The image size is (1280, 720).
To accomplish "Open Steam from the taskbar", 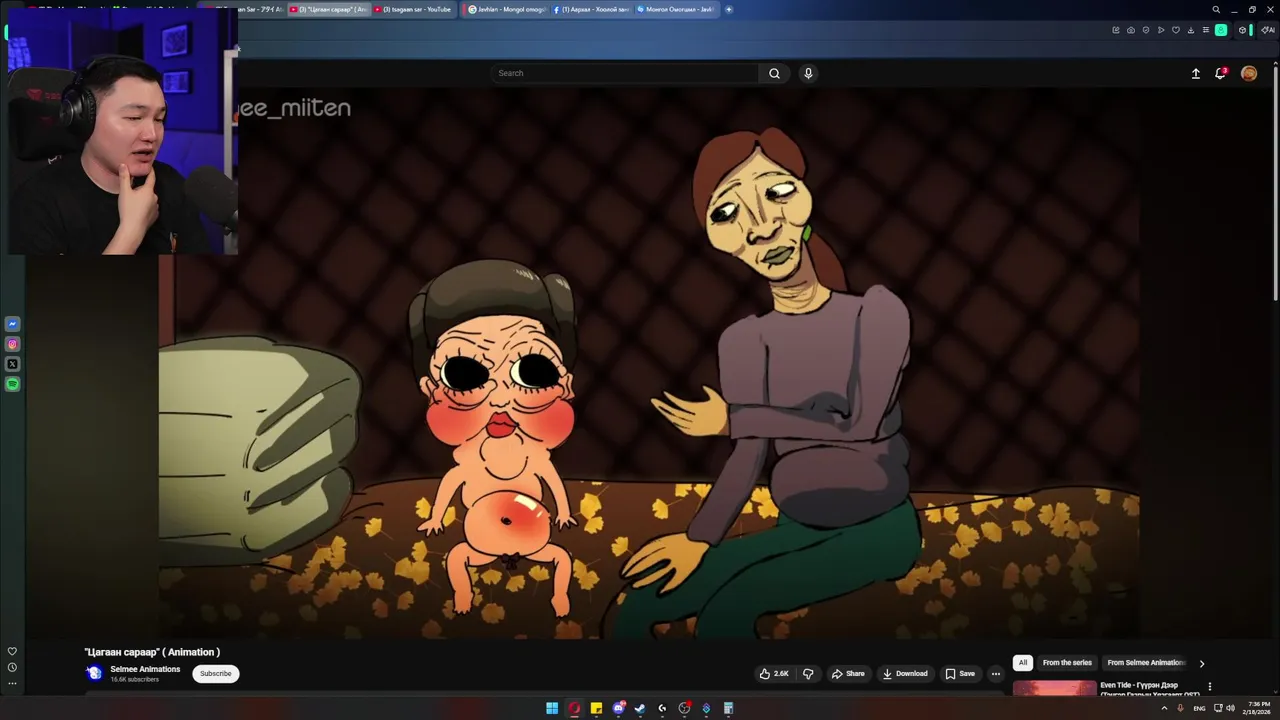I will [640, 708].
